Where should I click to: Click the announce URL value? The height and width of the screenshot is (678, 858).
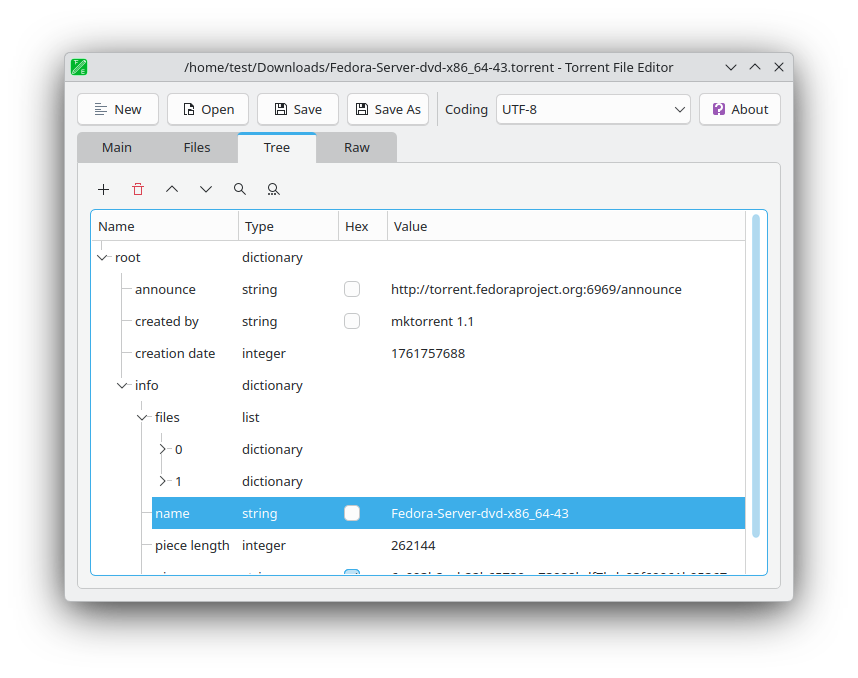pos(536,289)
